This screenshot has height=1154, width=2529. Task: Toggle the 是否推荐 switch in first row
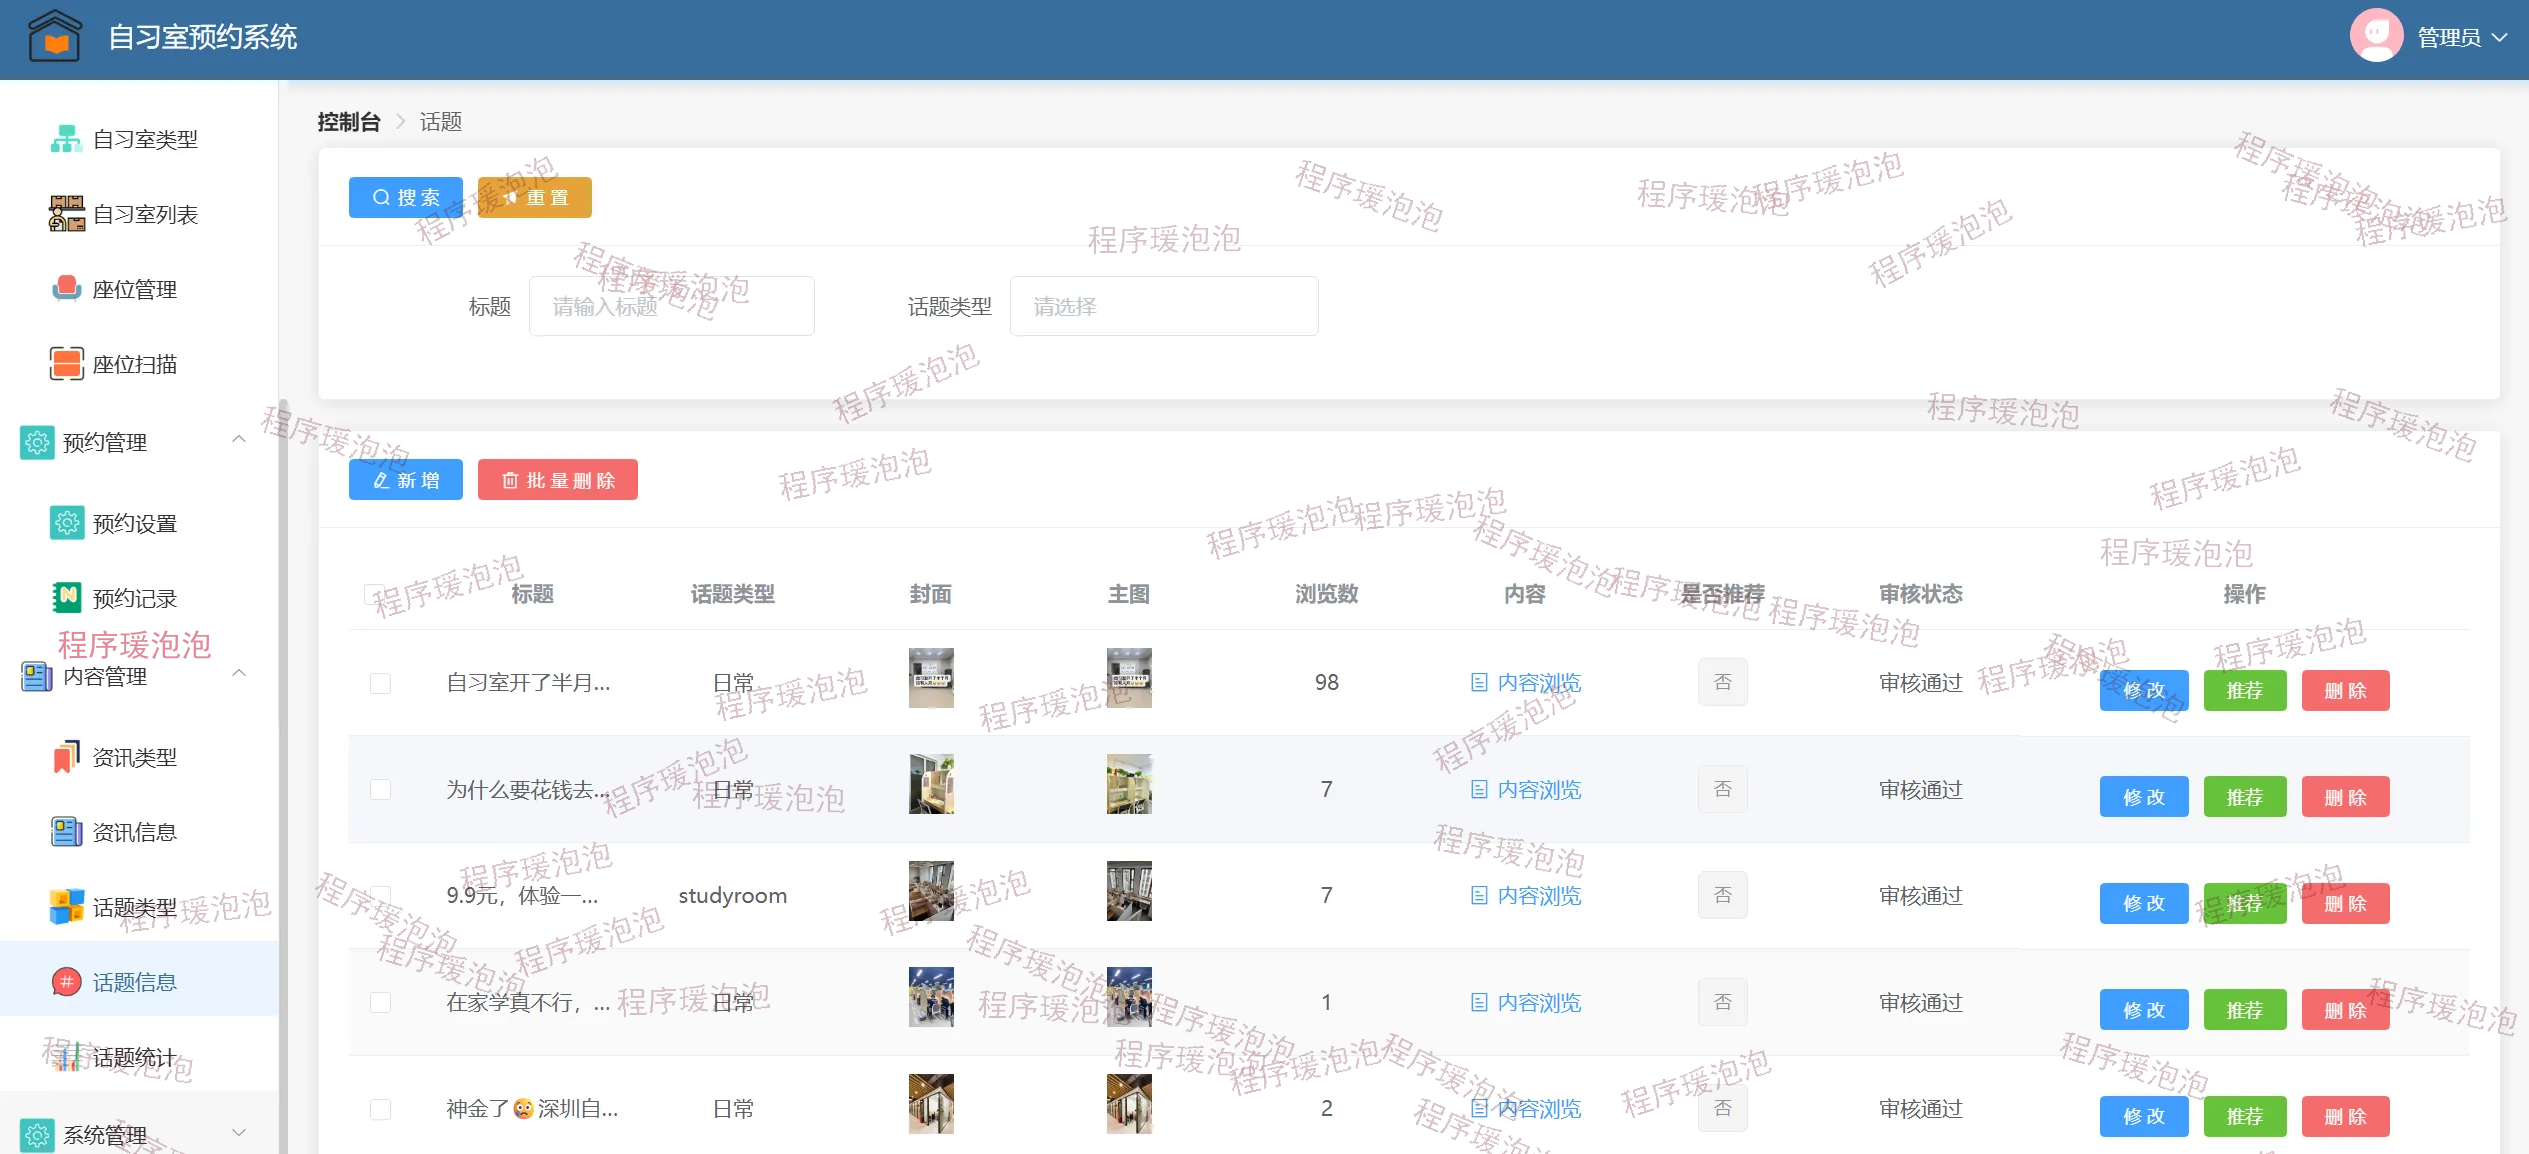tap(1722, 682)
